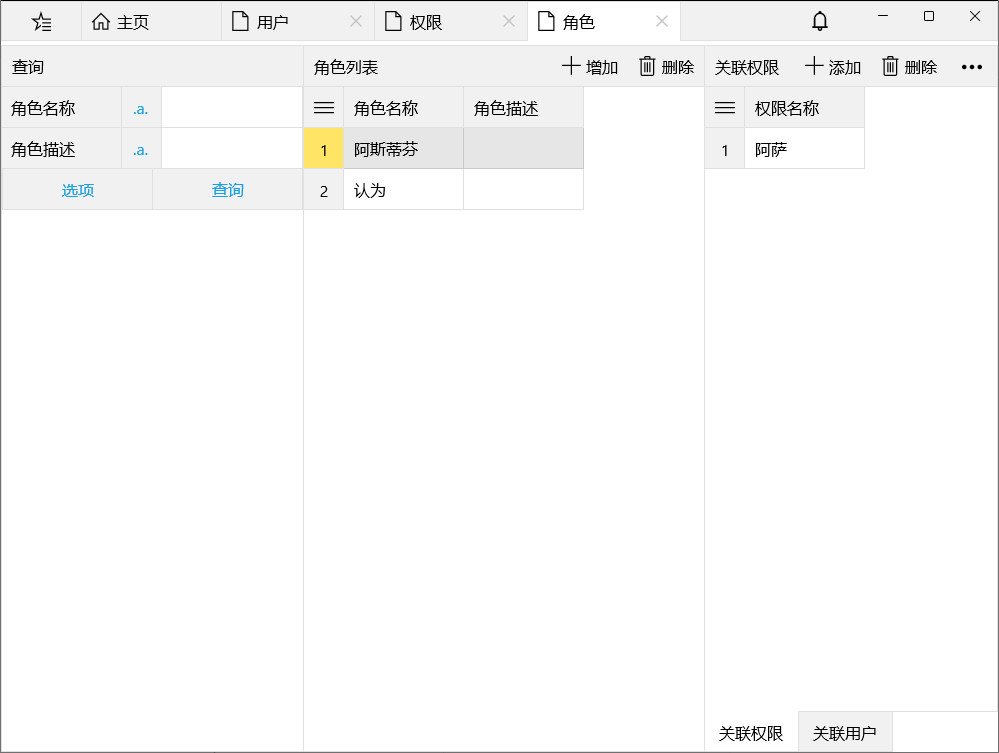Open role list column menu icon
This screenshot has width=999, height=753.
[323, 108]
